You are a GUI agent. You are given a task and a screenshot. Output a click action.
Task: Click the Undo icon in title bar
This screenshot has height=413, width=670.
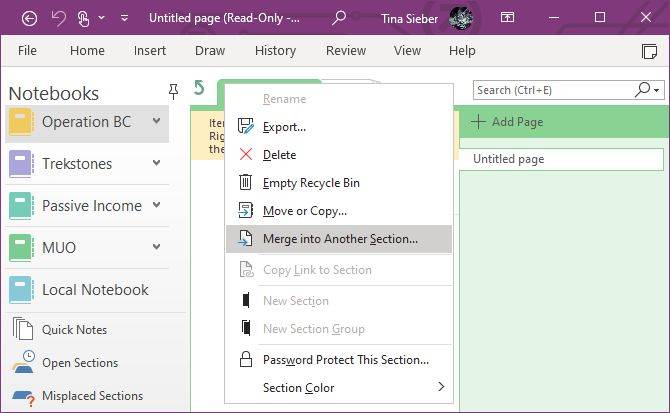[58, 18]
